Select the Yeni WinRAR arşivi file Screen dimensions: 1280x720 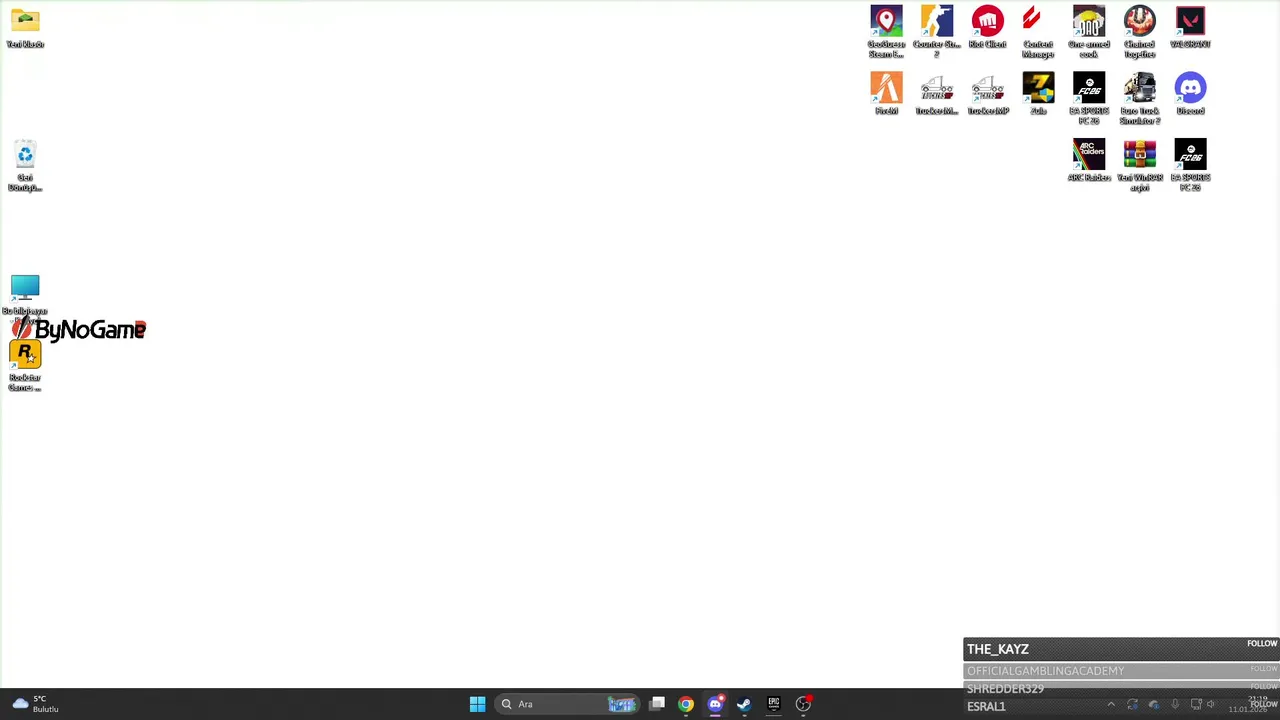(x=1139, y=166)
